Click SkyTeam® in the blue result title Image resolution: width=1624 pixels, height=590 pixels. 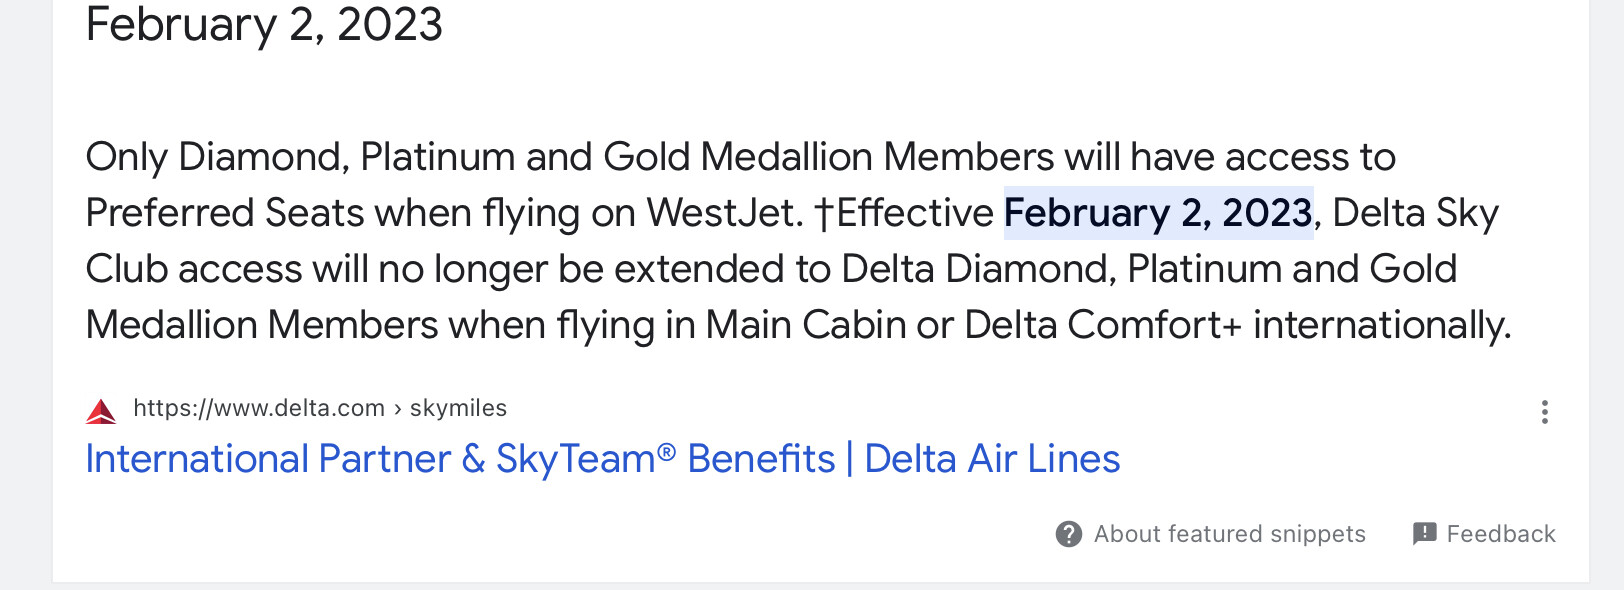tap(585, 459)
